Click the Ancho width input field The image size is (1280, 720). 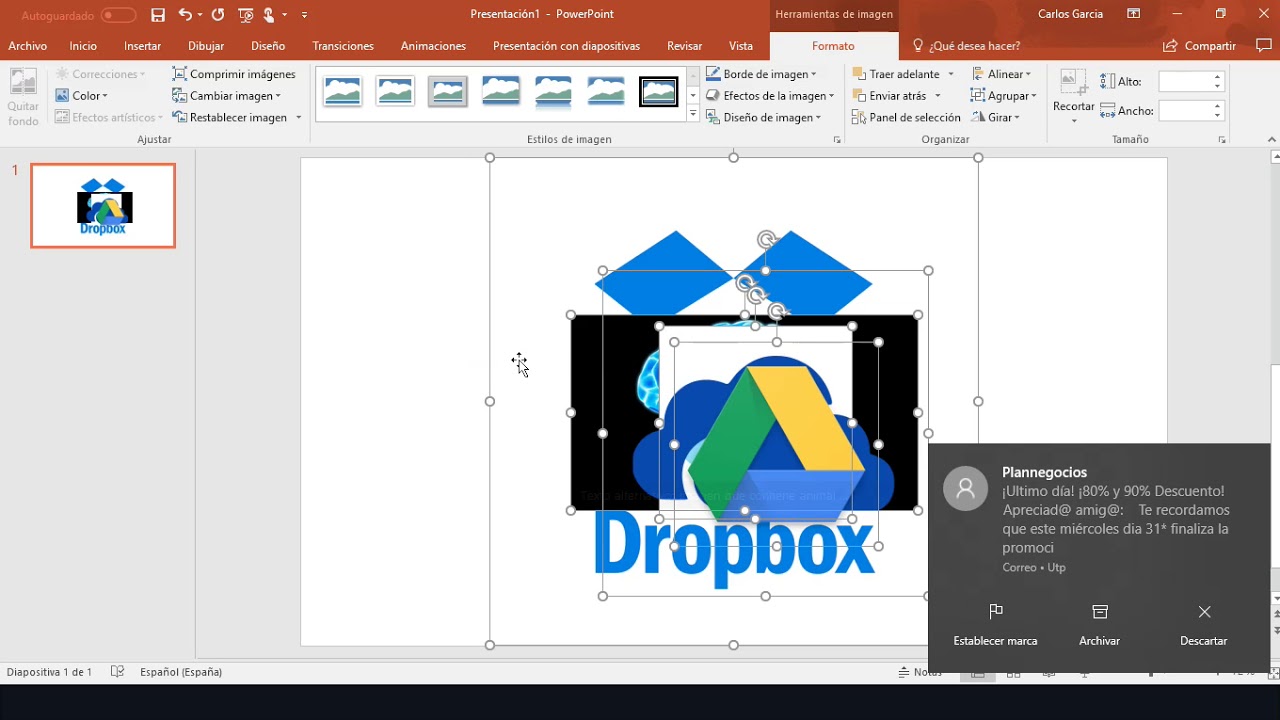coord(1184,111)
